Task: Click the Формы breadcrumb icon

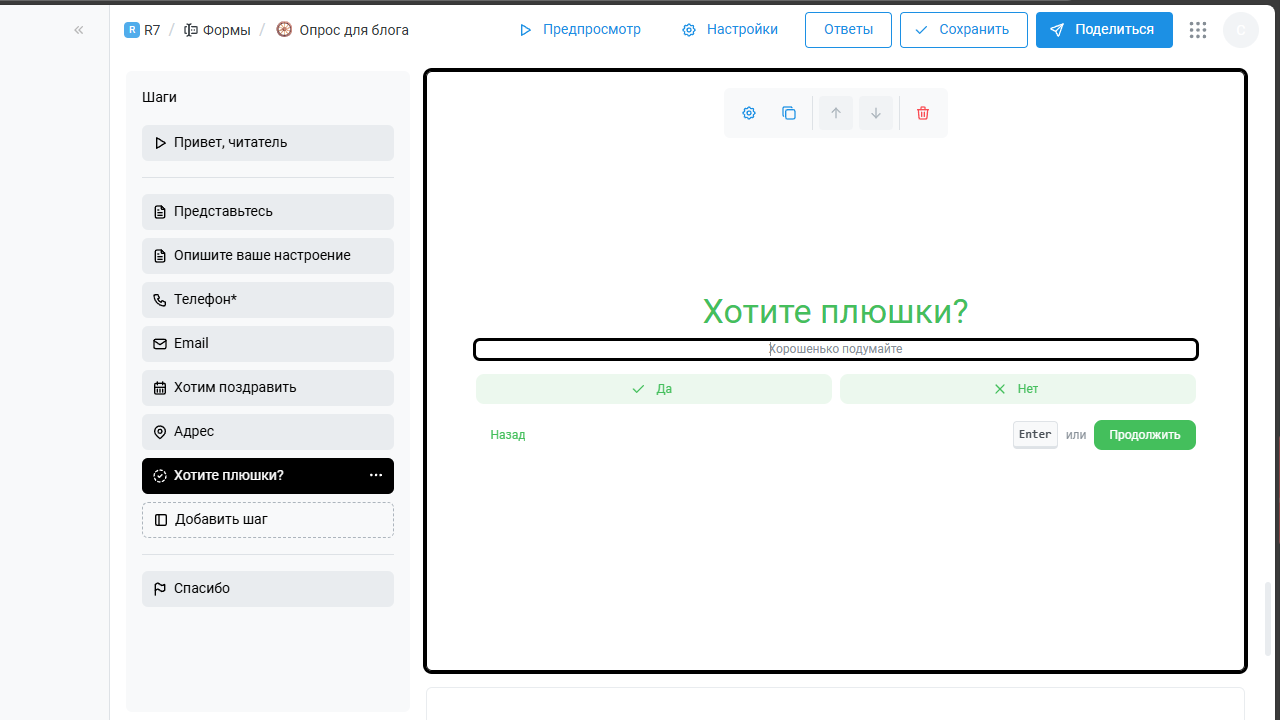Action: tap(191, 30)
